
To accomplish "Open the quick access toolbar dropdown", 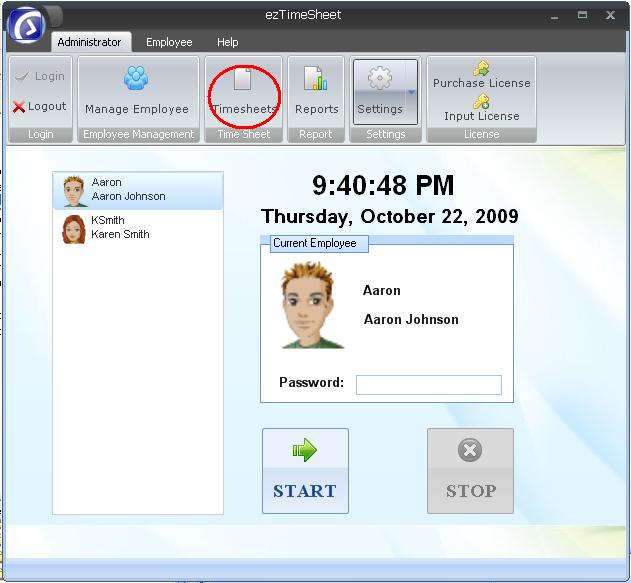I will [x=54, y=17].
